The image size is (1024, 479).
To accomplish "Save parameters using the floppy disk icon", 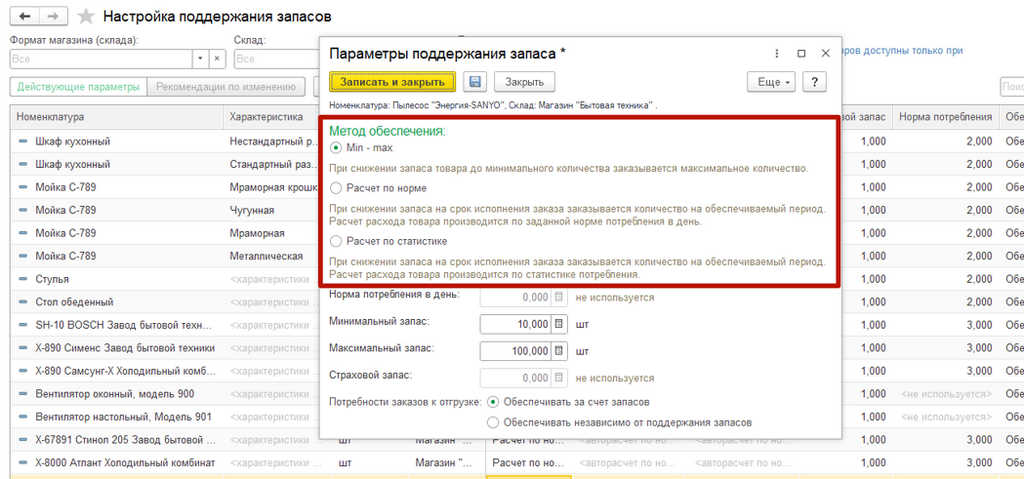I will pyautogui.click(x=475, y=82).
